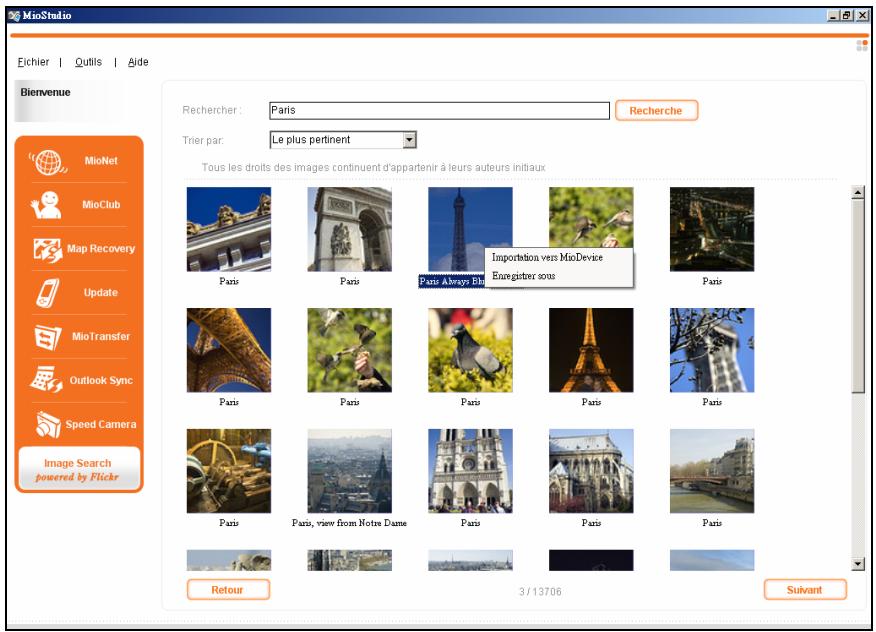
Task: Launch the Map Recovery icon
Action: tap(47, 249)
